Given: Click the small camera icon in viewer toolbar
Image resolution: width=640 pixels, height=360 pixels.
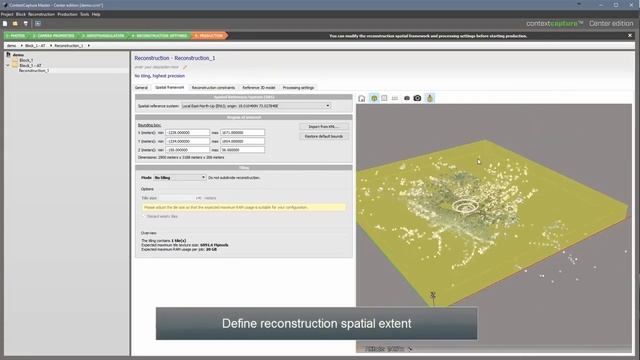Looking at the screenshot, I should (x=407, y=98).
